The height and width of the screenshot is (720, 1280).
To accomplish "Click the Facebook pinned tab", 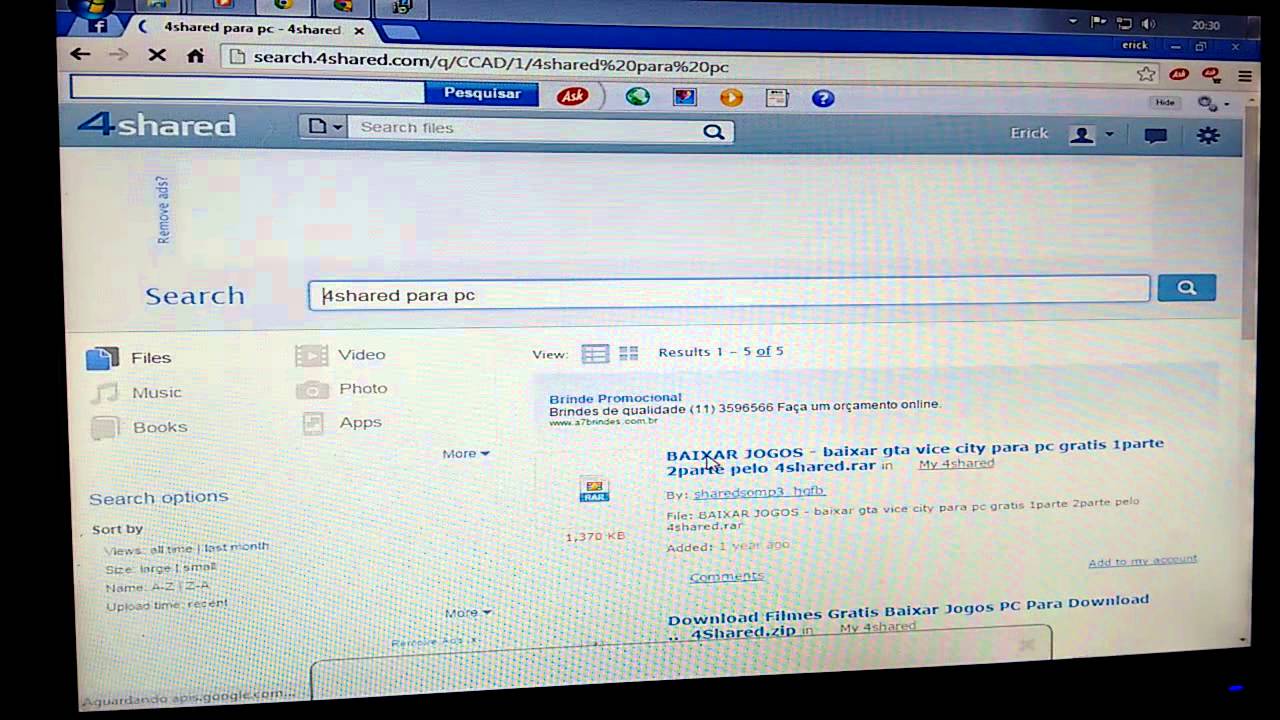I will pos(97,26).
